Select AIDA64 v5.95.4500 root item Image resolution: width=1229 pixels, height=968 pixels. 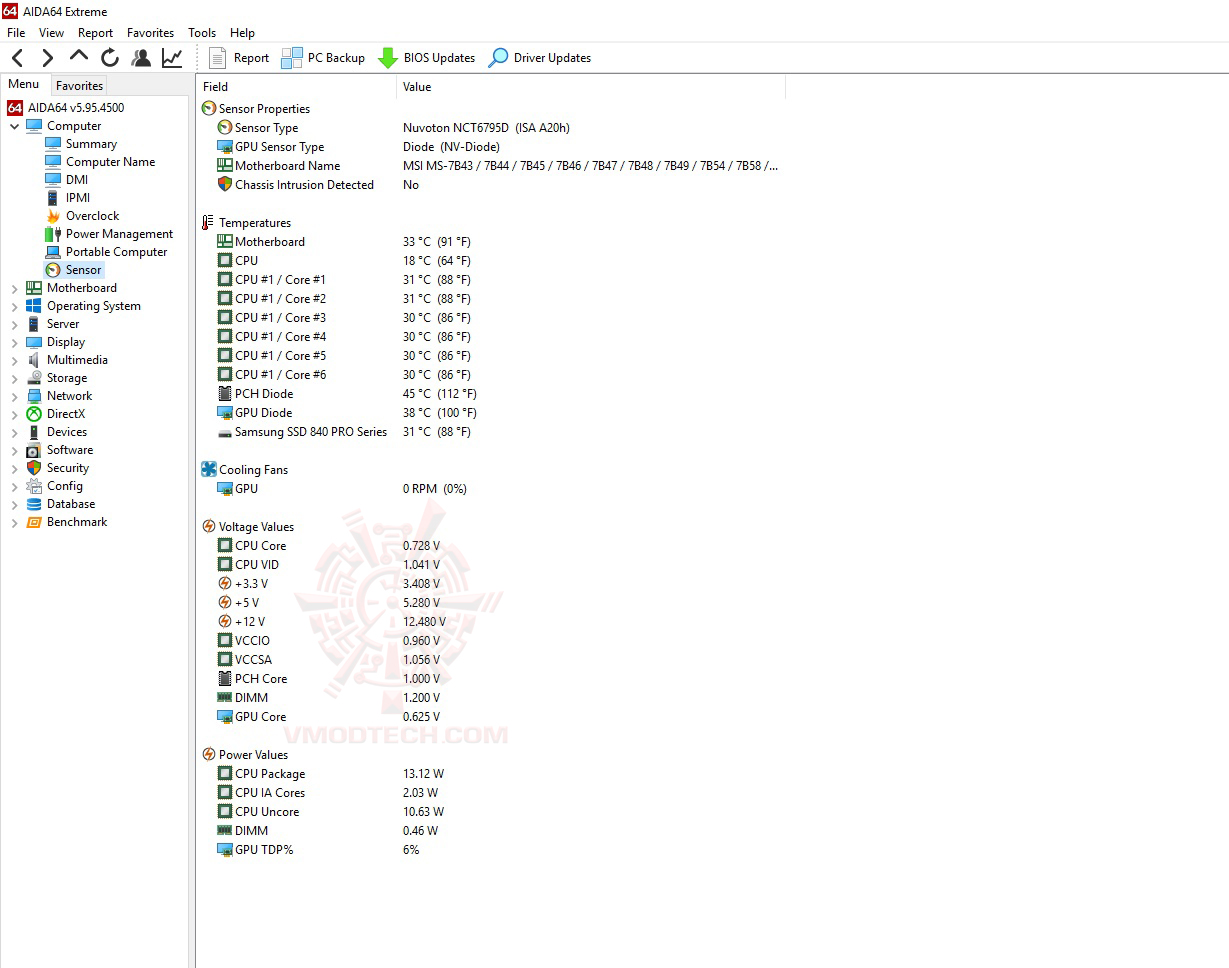coord(66,108)
